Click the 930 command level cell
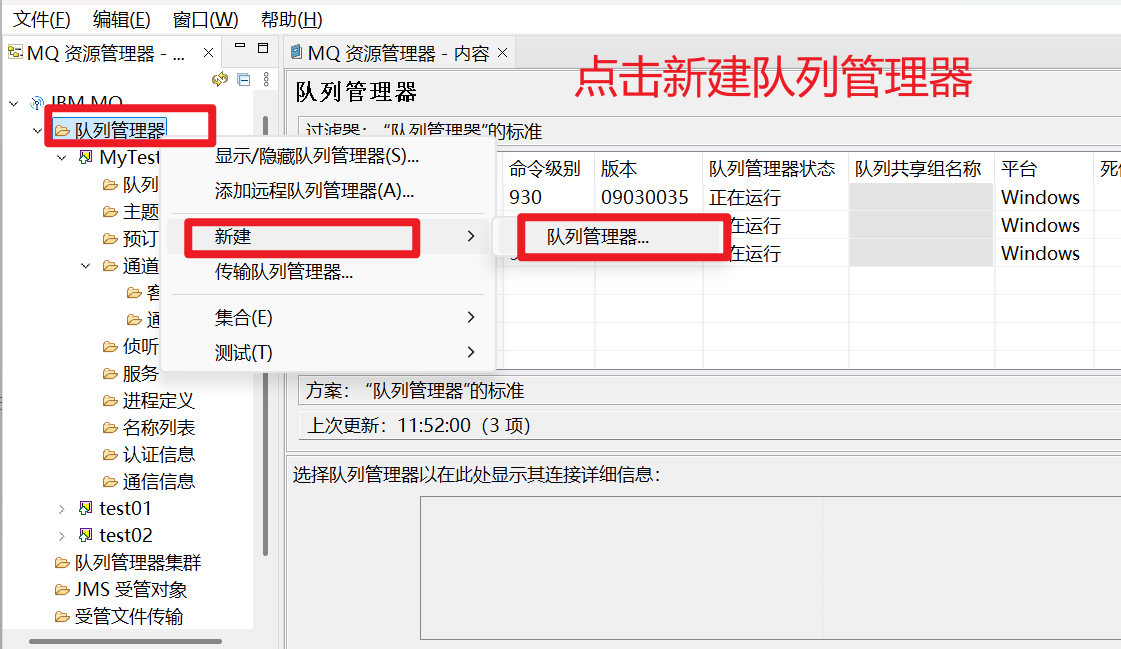1121x649 pixels. point(525,197)
